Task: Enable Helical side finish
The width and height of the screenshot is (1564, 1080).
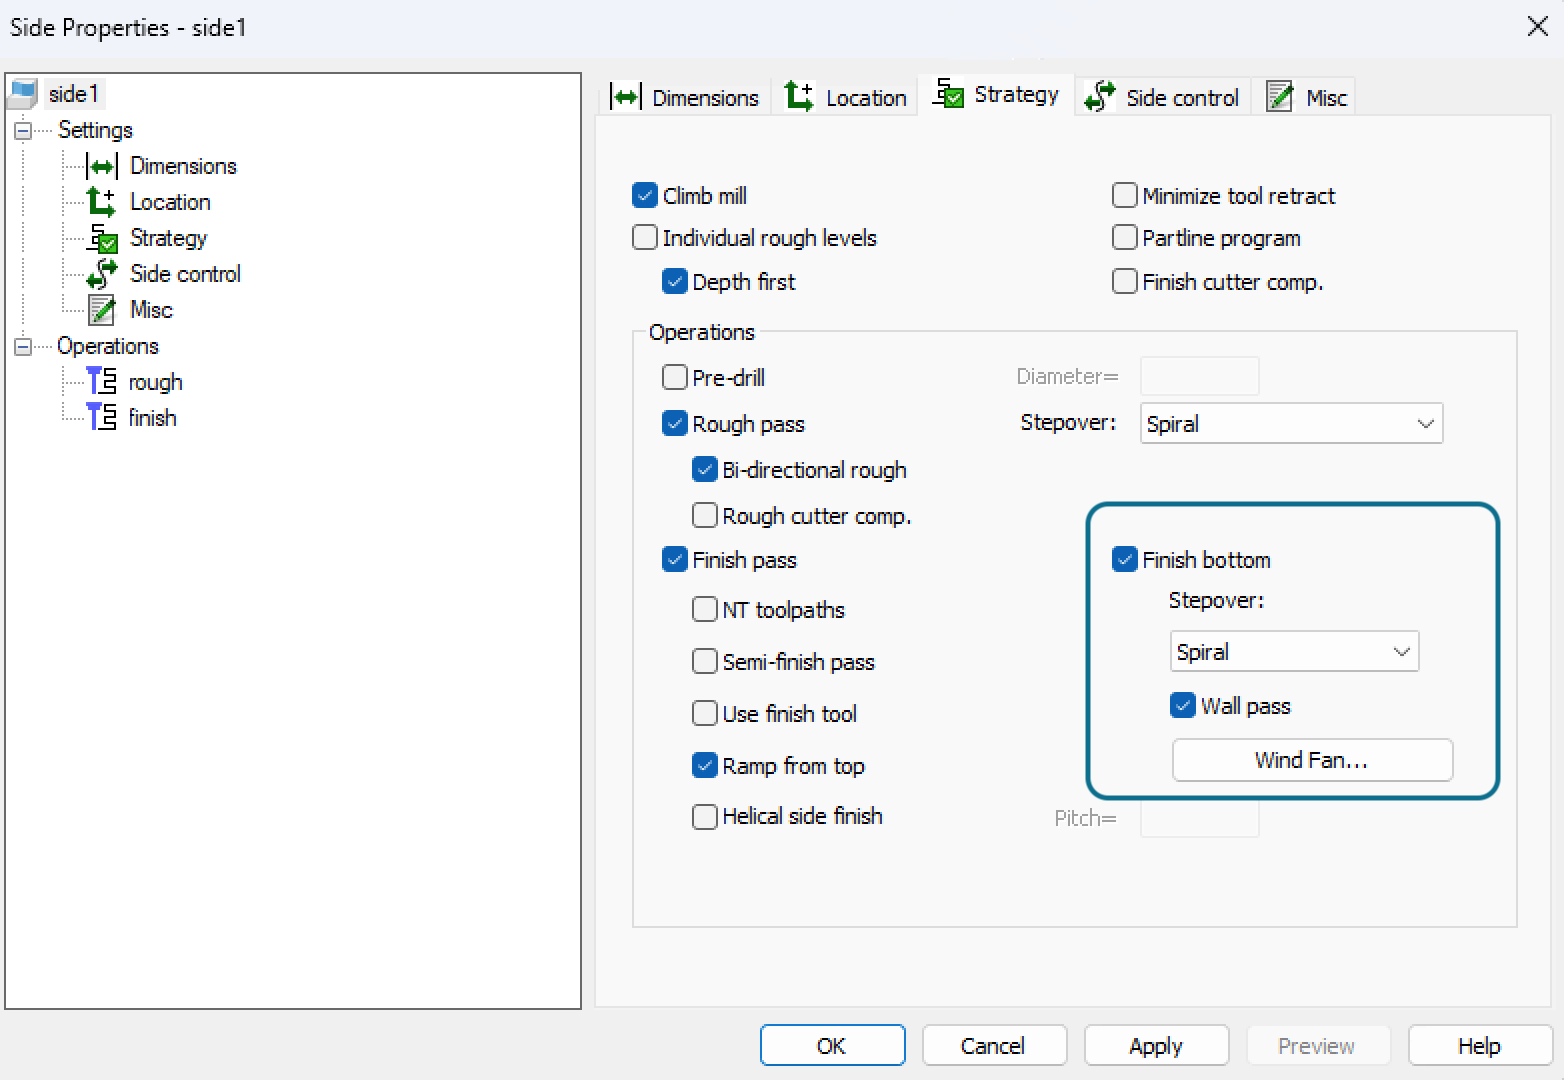Action: click(704, 816)
